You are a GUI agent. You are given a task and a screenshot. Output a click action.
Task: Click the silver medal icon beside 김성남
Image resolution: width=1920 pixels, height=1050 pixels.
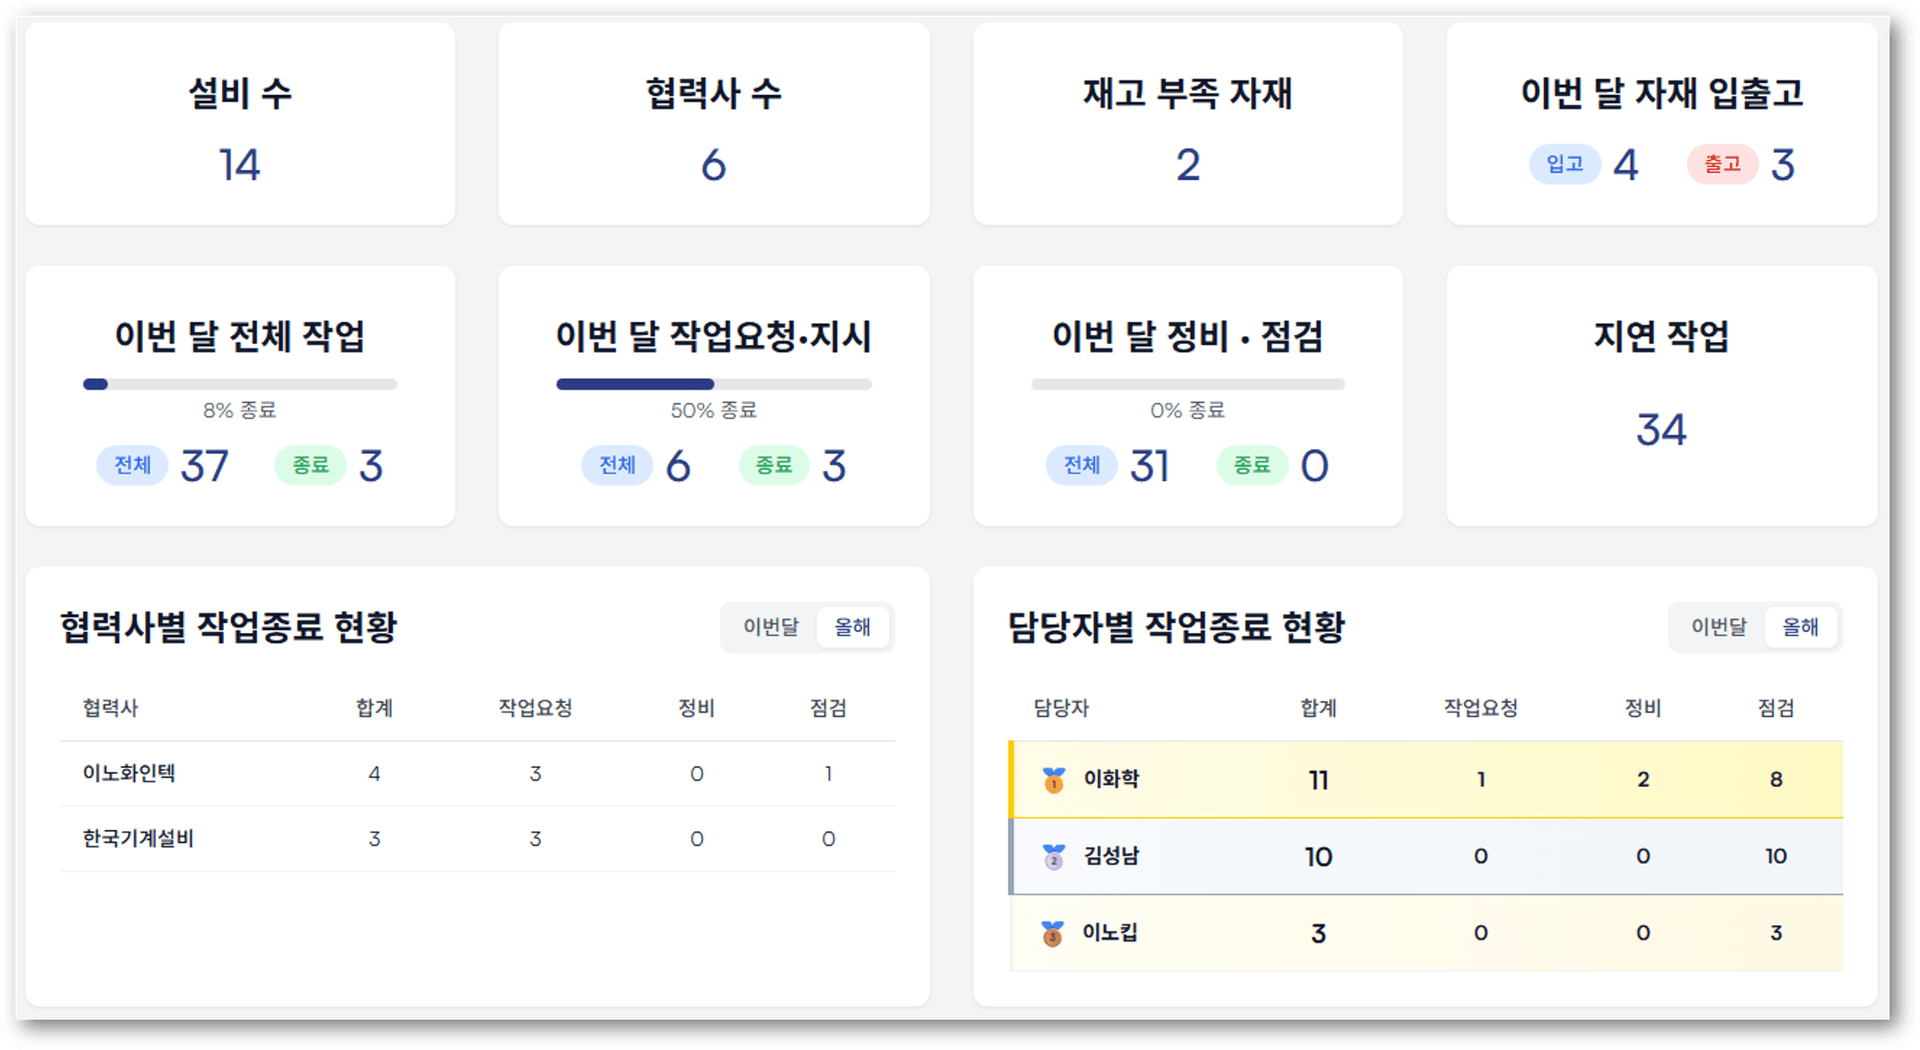[1053, 857]
